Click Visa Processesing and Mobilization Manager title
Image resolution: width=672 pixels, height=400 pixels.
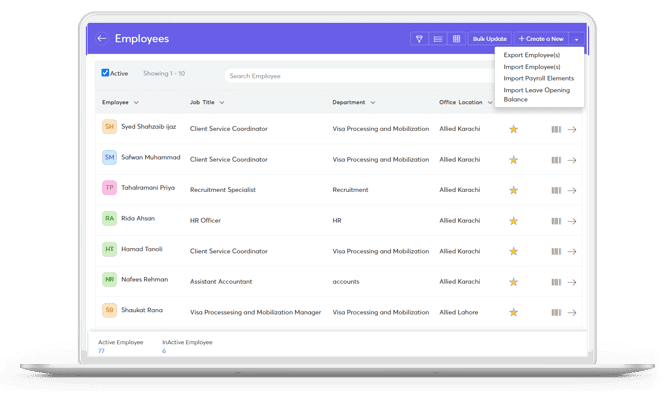point(255,313)
